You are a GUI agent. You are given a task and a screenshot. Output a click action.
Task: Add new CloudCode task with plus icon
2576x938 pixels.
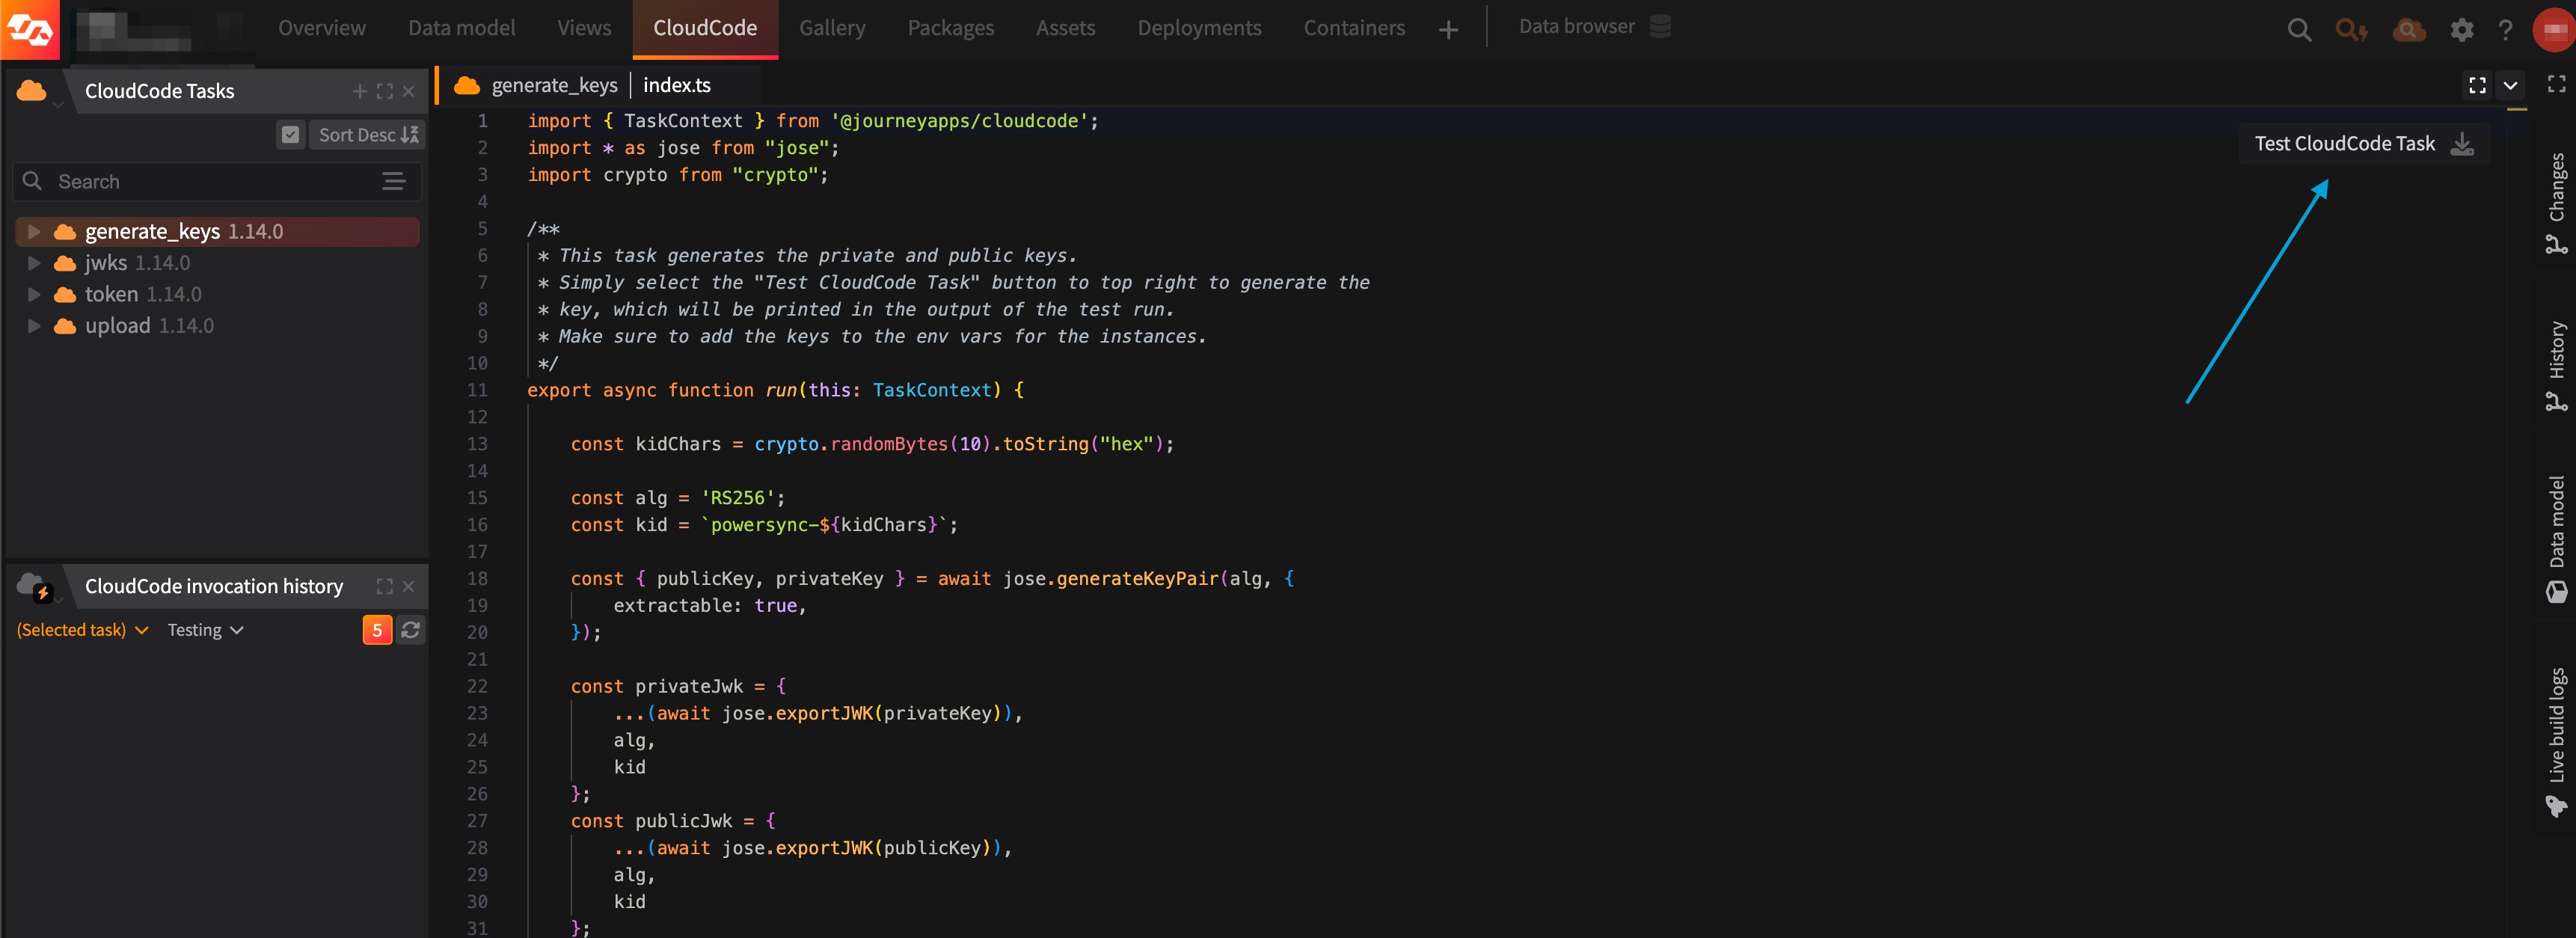click(x=360, y=91)
